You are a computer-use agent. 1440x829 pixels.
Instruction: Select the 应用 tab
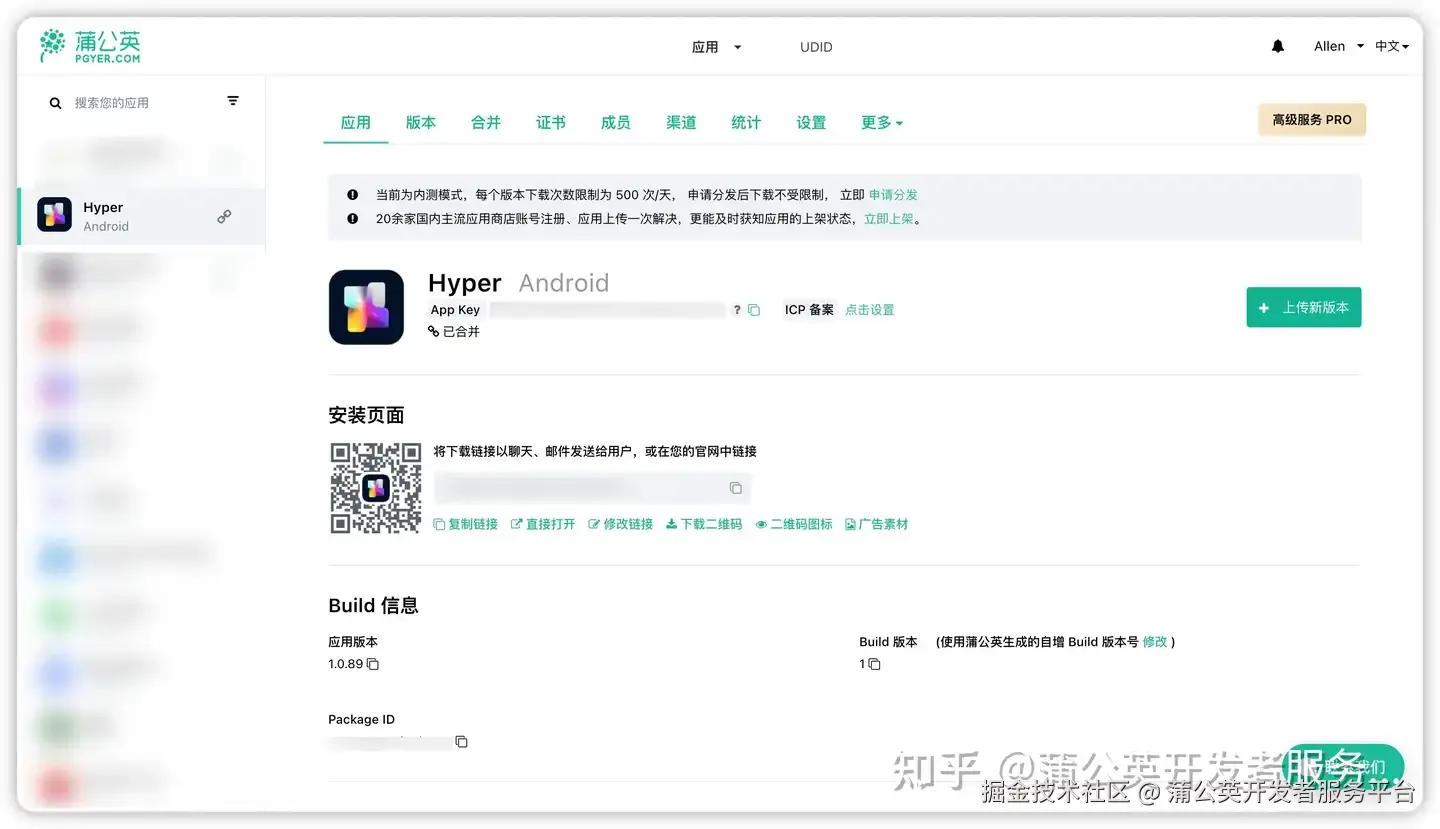(x=356, y=122)
